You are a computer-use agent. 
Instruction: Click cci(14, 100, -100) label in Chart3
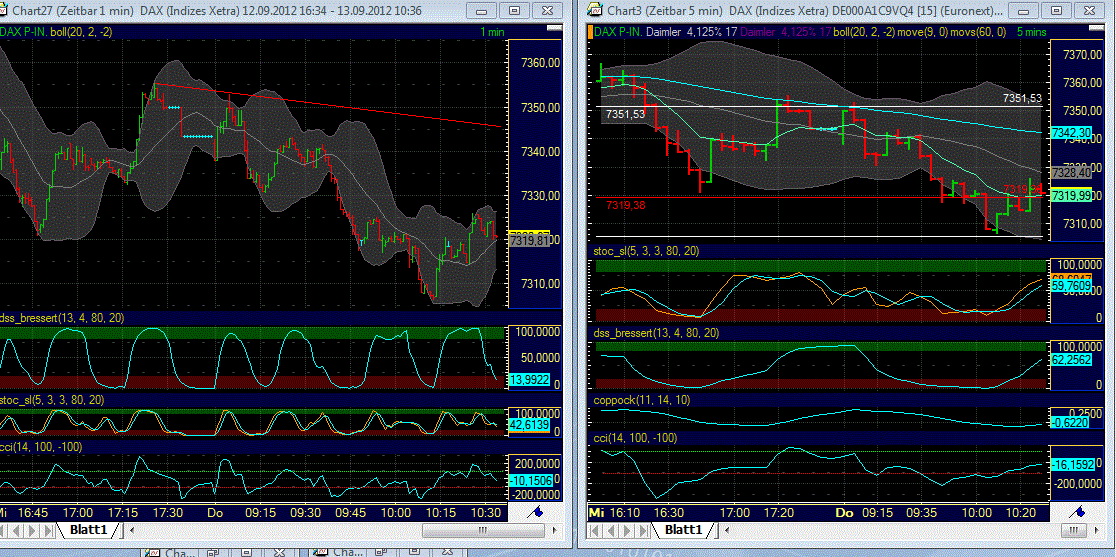[636, 438]
